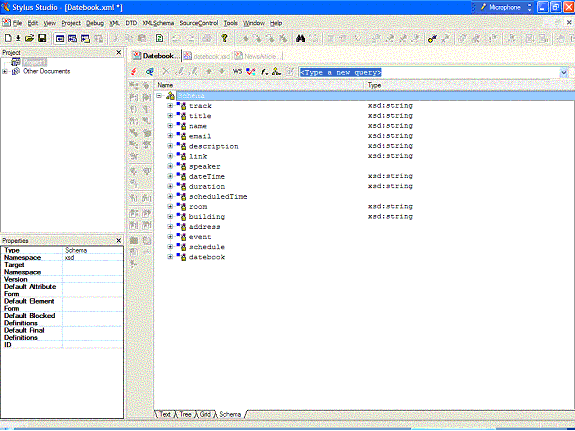
Task: Click the down-arrow icon beside the new document icon
Action: point(18,38)
